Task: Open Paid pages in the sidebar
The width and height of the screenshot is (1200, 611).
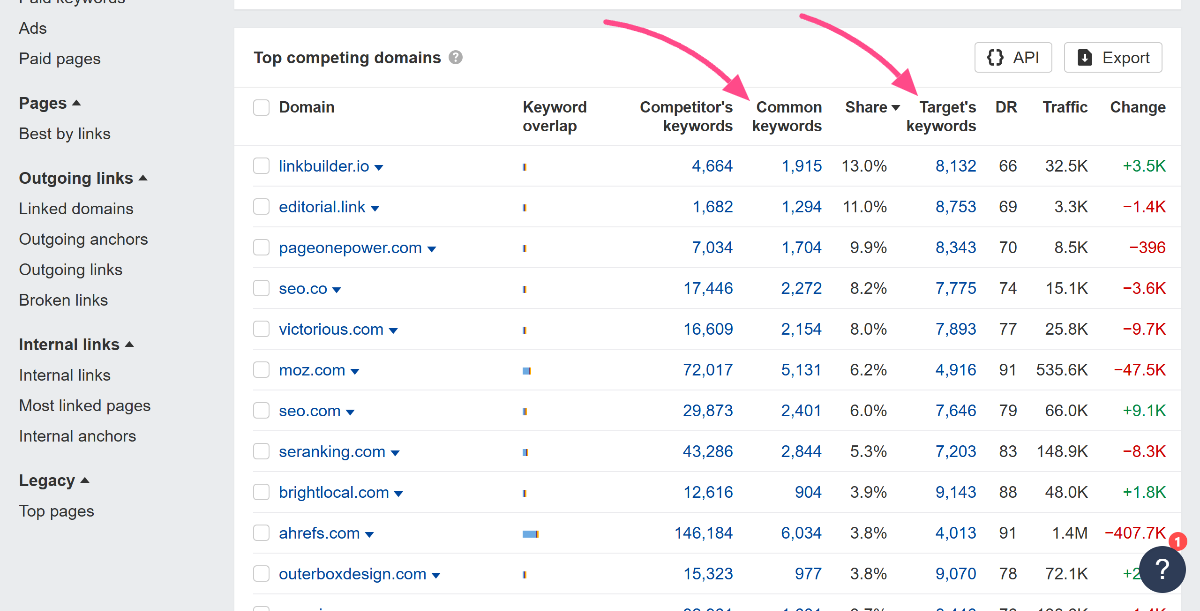Action: pos(60,59)
